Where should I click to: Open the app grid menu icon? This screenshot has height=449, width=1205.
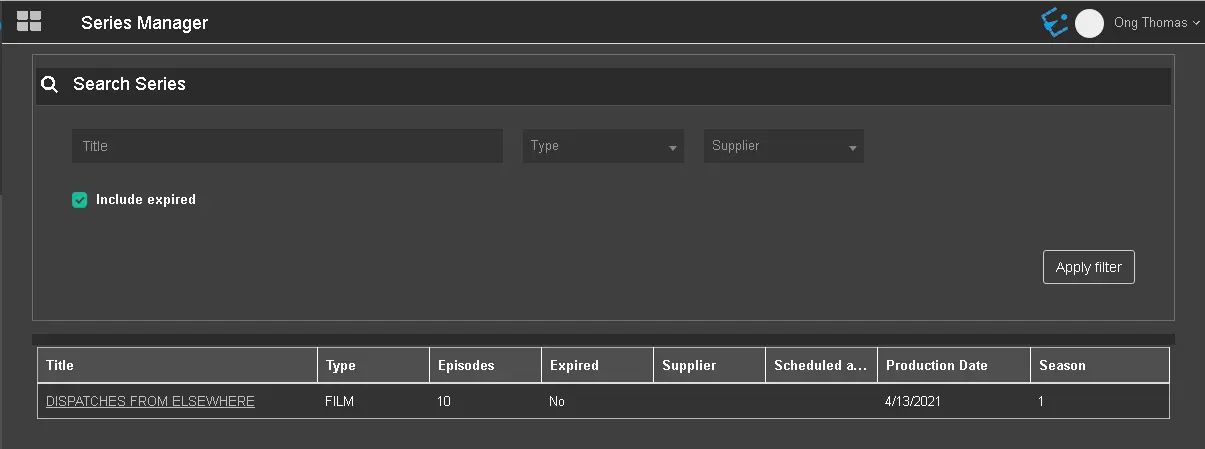click(29, 21)
